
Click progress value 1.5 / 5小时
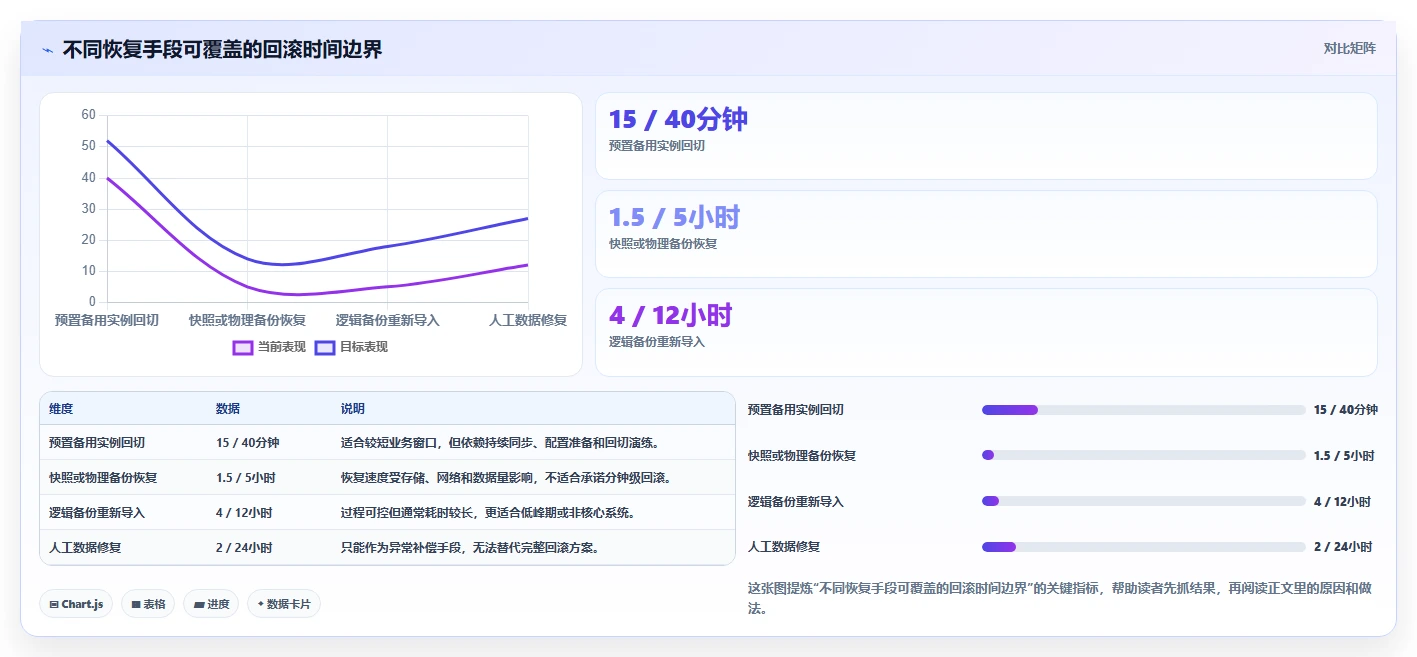(x=1344, y=455)
